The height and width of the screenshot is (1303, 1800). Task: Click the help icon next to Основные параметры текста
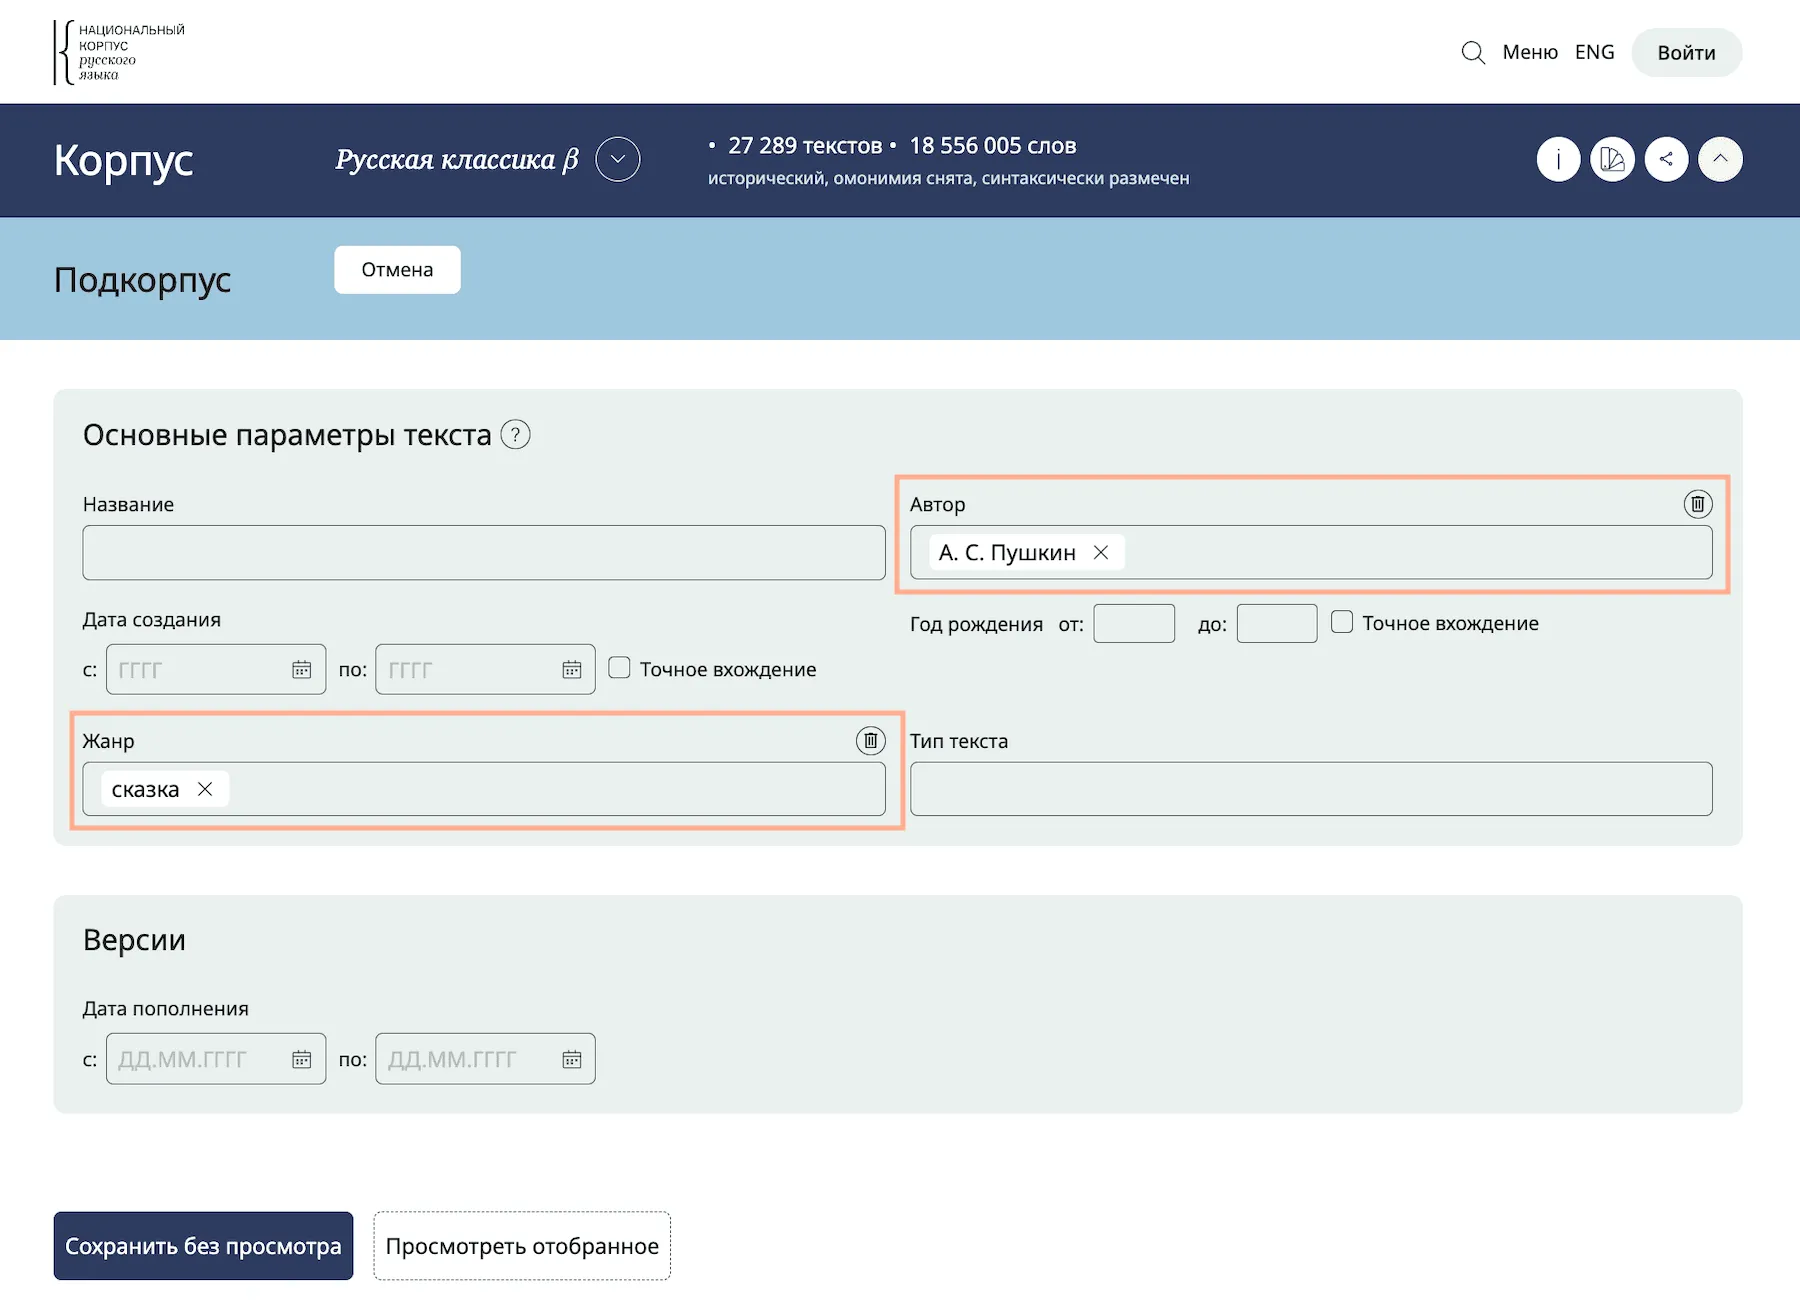515,435
